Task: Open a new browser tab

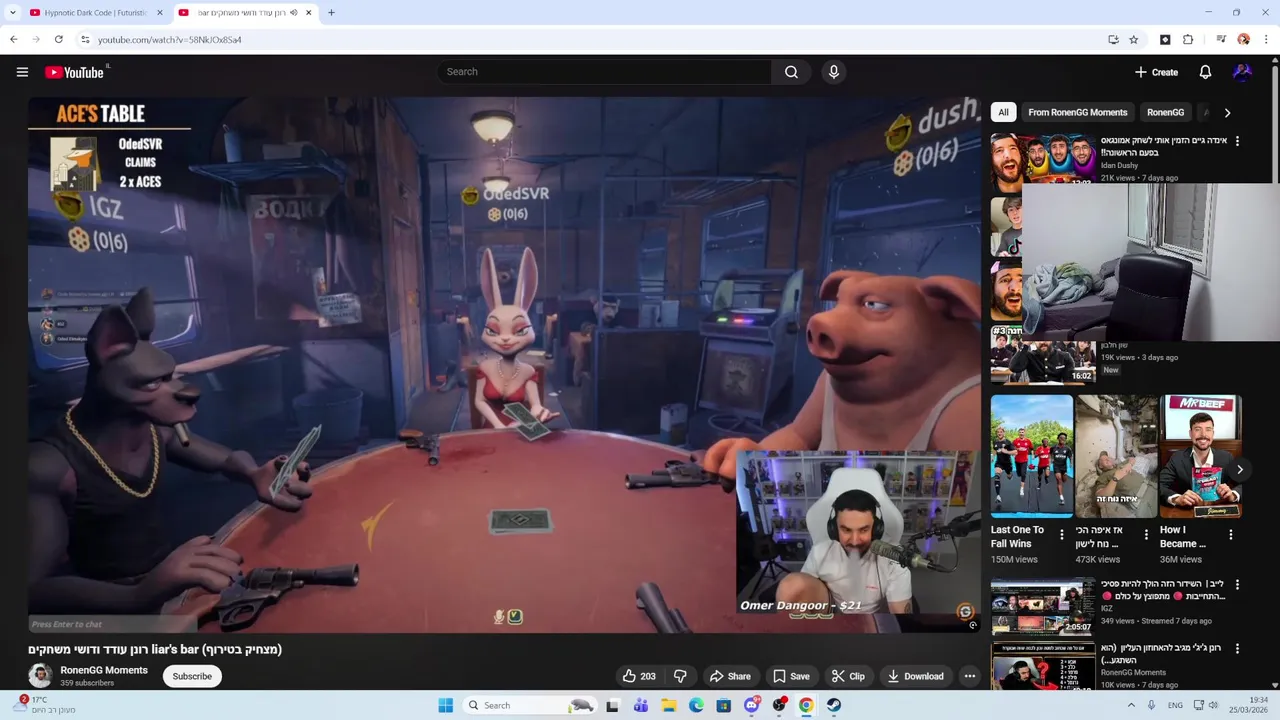Action: pyautogui.click(x=331, y=13)
